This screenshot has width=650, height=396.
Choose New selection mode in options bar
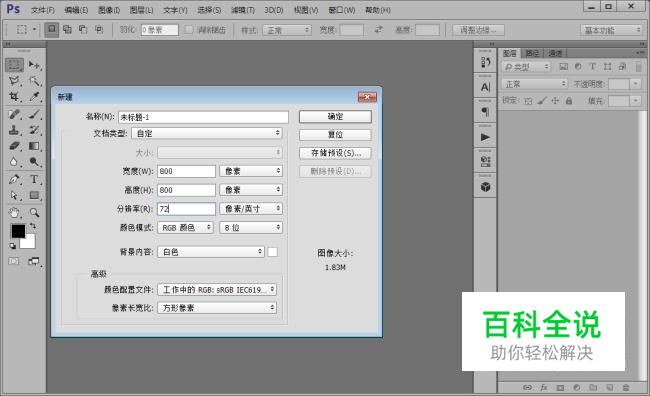pyautogui.click(x=52, y=29)
